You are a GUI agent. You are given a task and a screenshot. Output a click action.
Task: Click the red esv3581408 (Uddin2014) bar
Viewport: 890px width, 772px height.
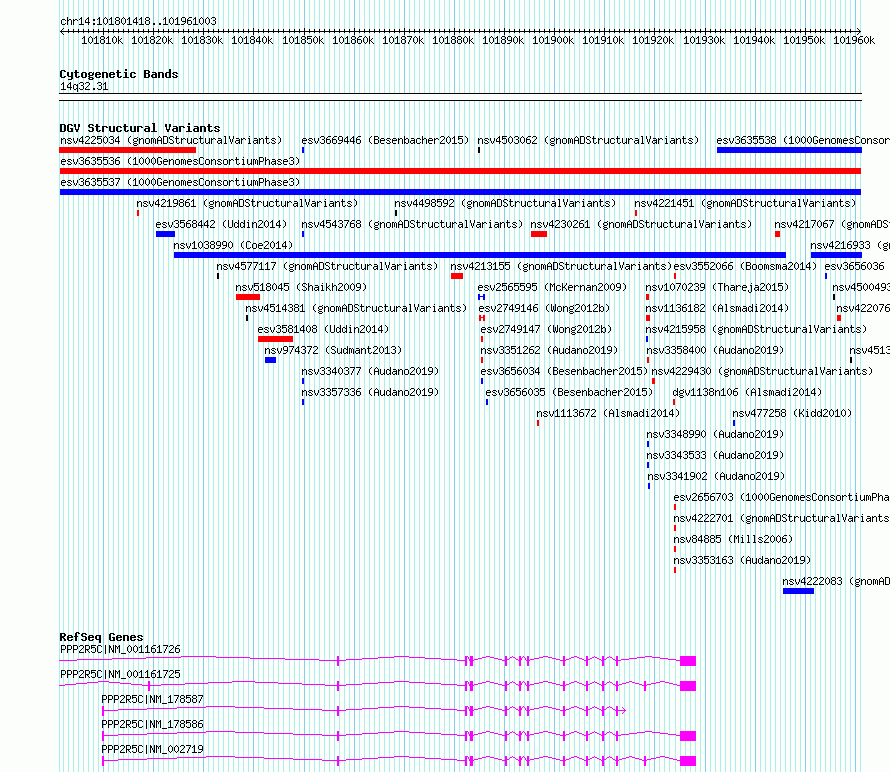275,339
